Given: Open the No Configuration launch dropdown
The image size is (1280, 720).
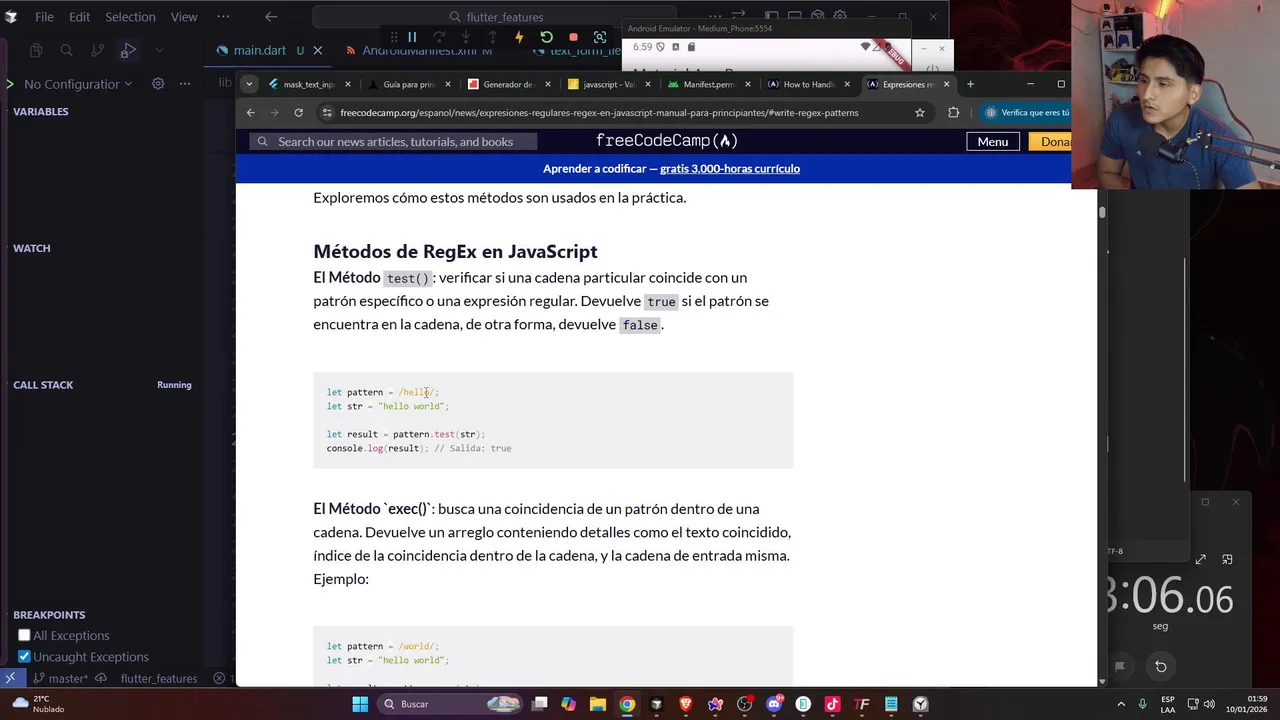Looking at the screenshot, I should [x=78, y=84].
